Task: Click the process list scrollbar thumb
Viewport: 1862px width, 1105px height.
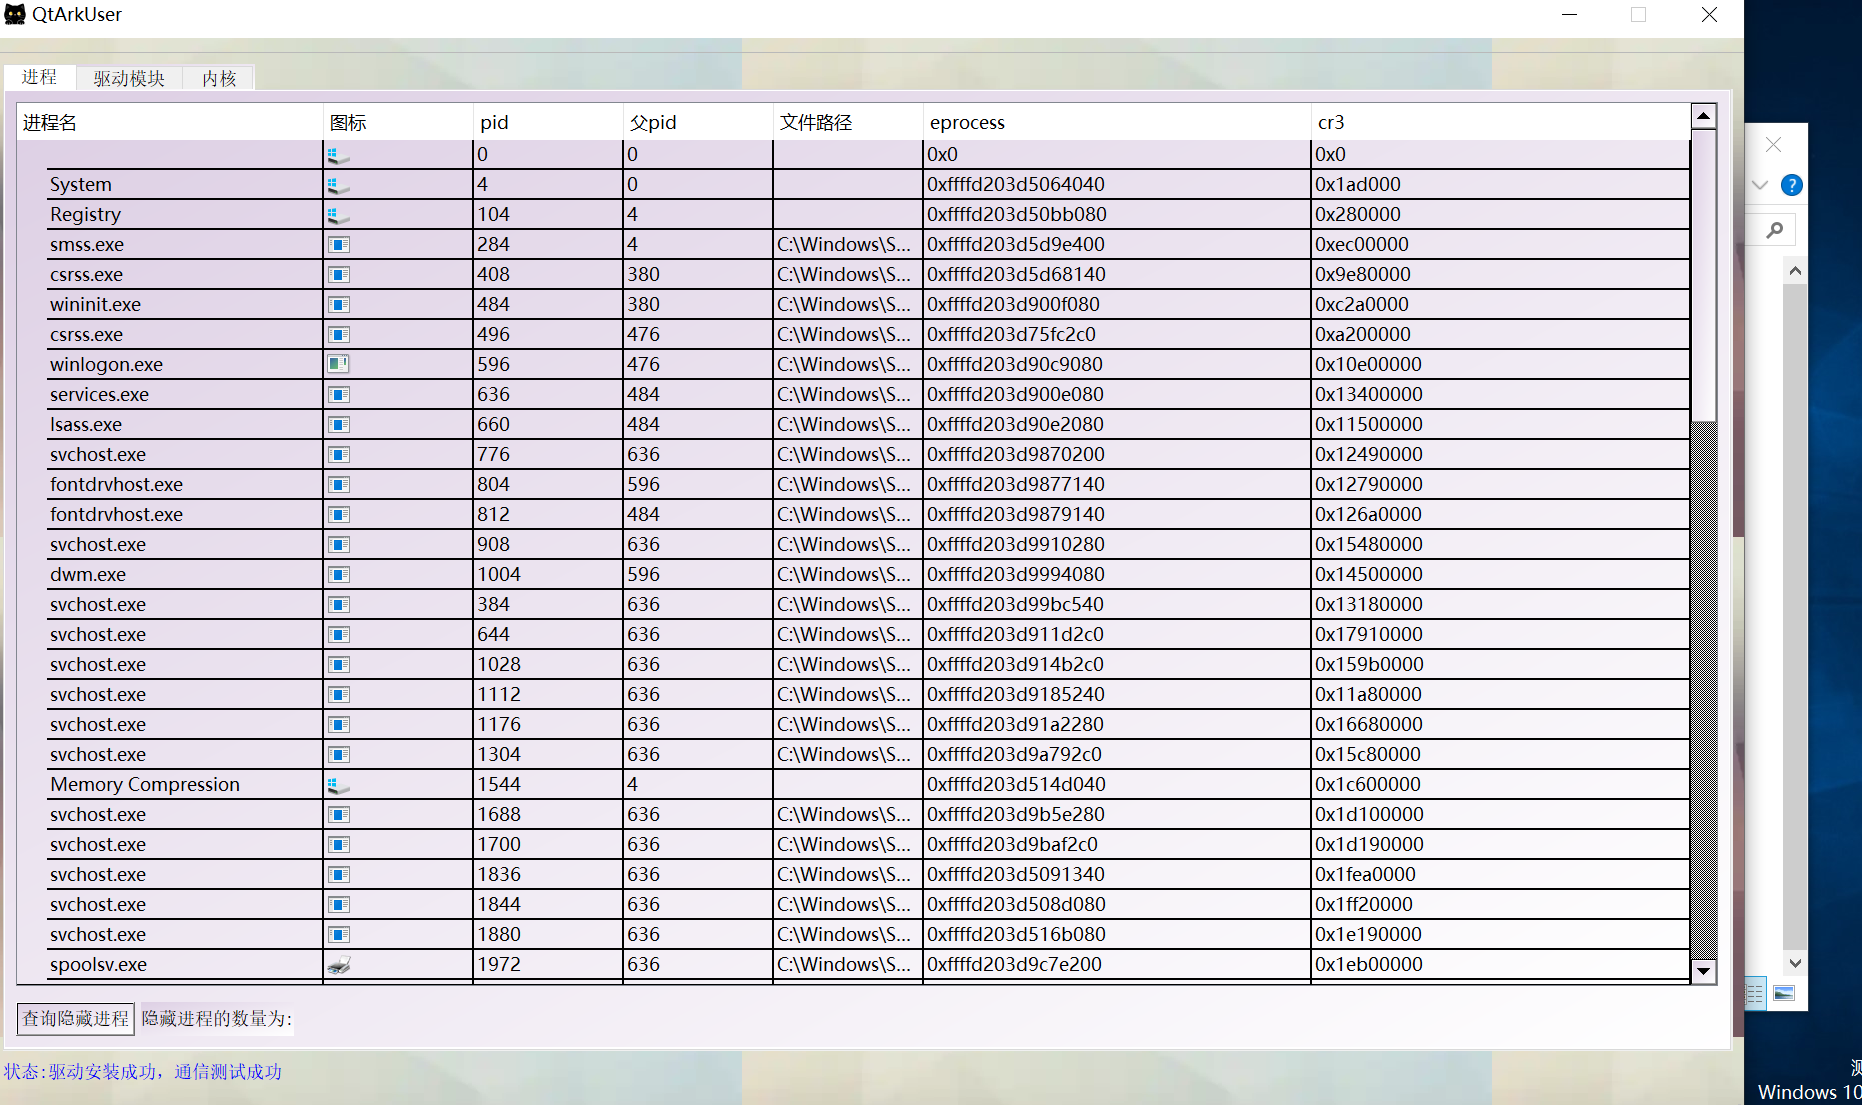Action: click(x=1704, y=275)
